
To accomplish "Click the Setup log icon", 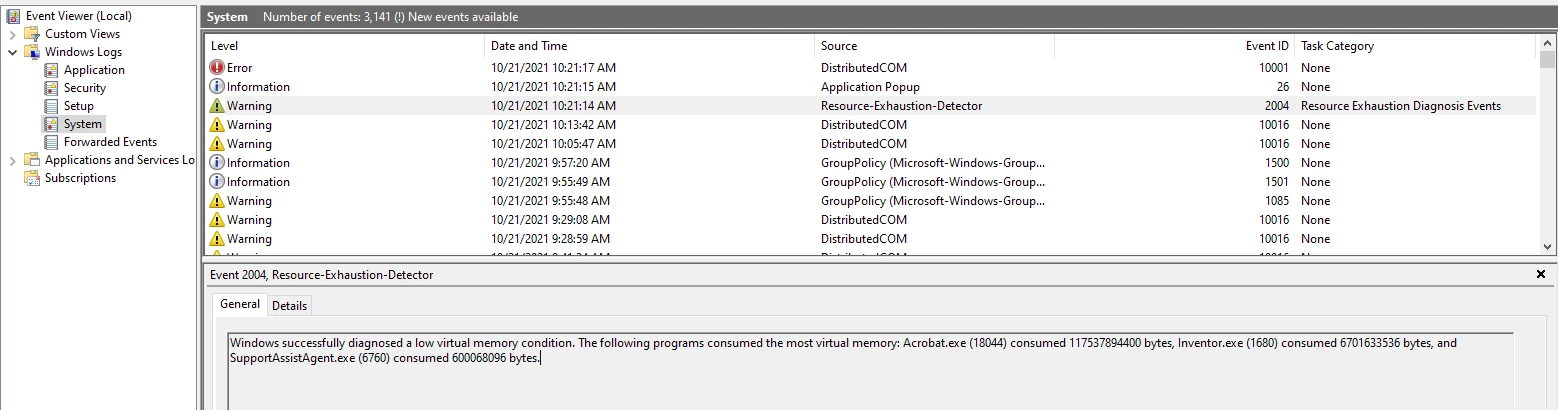I will (x=51, y=106).
